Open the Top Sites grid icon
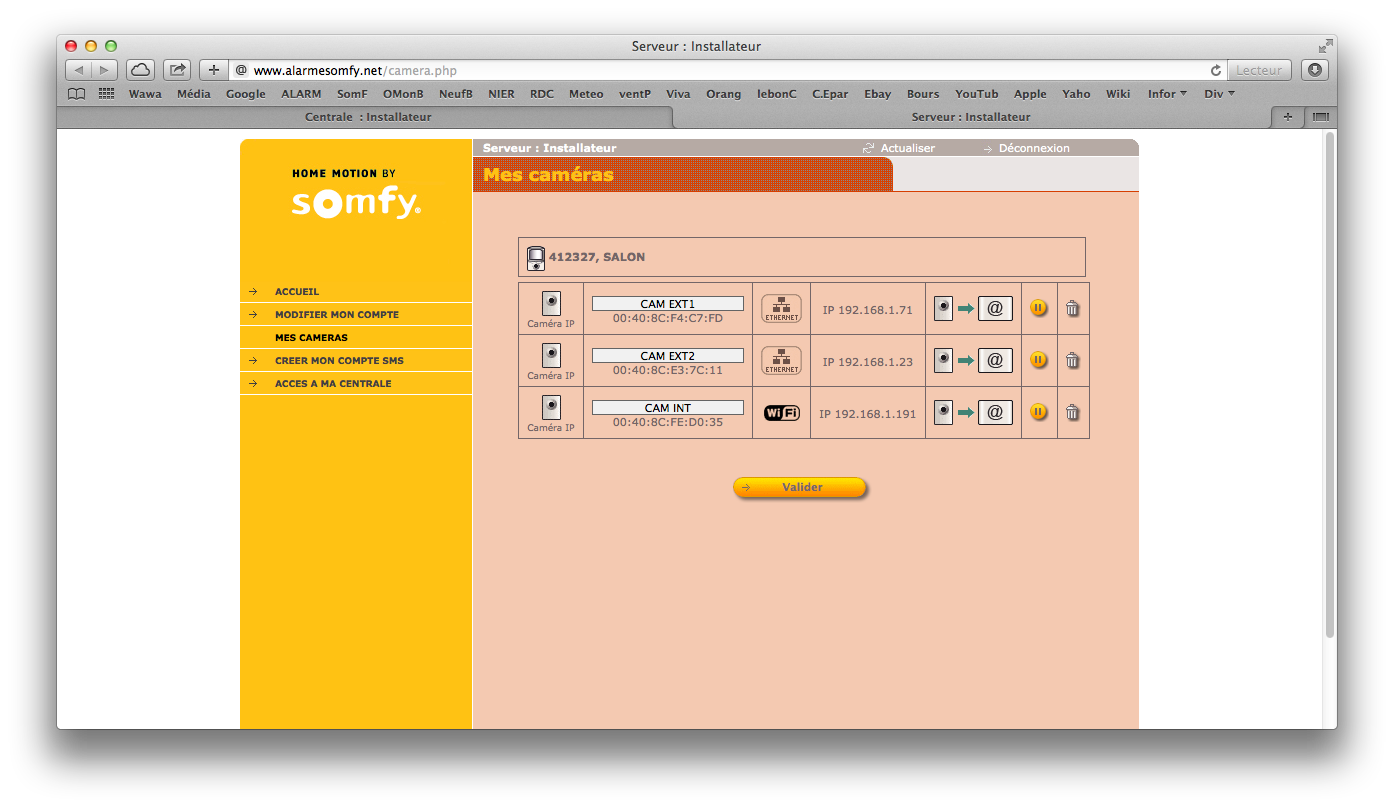This screenshot has height=808, width=1394. point(106,94)
